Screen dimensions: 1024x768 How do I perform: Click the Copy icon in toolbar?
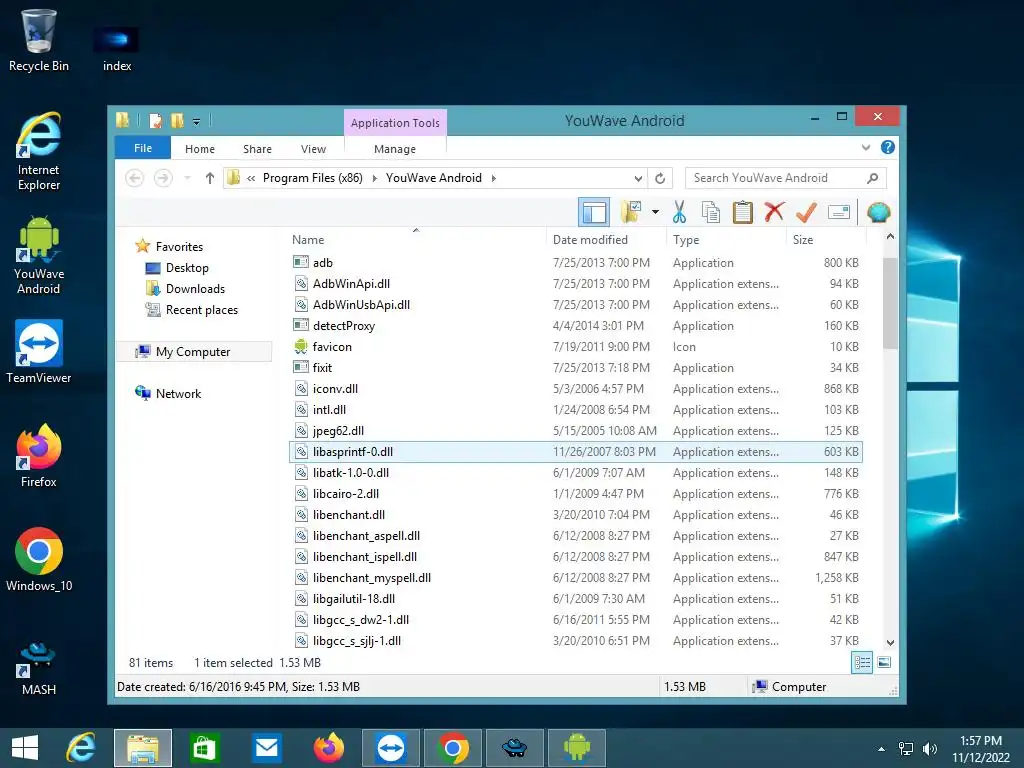711,212
